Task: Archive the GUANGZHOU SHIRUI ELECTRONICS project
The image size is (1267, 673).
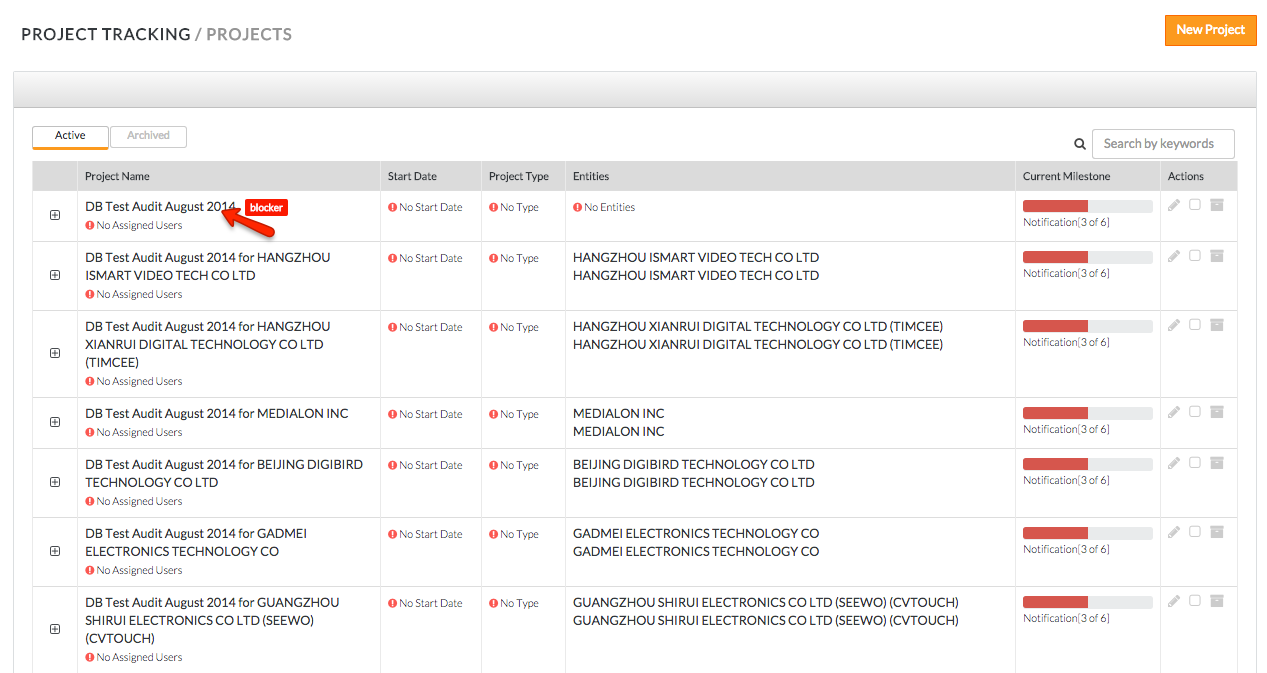Action: click(x=1217, y=601)
